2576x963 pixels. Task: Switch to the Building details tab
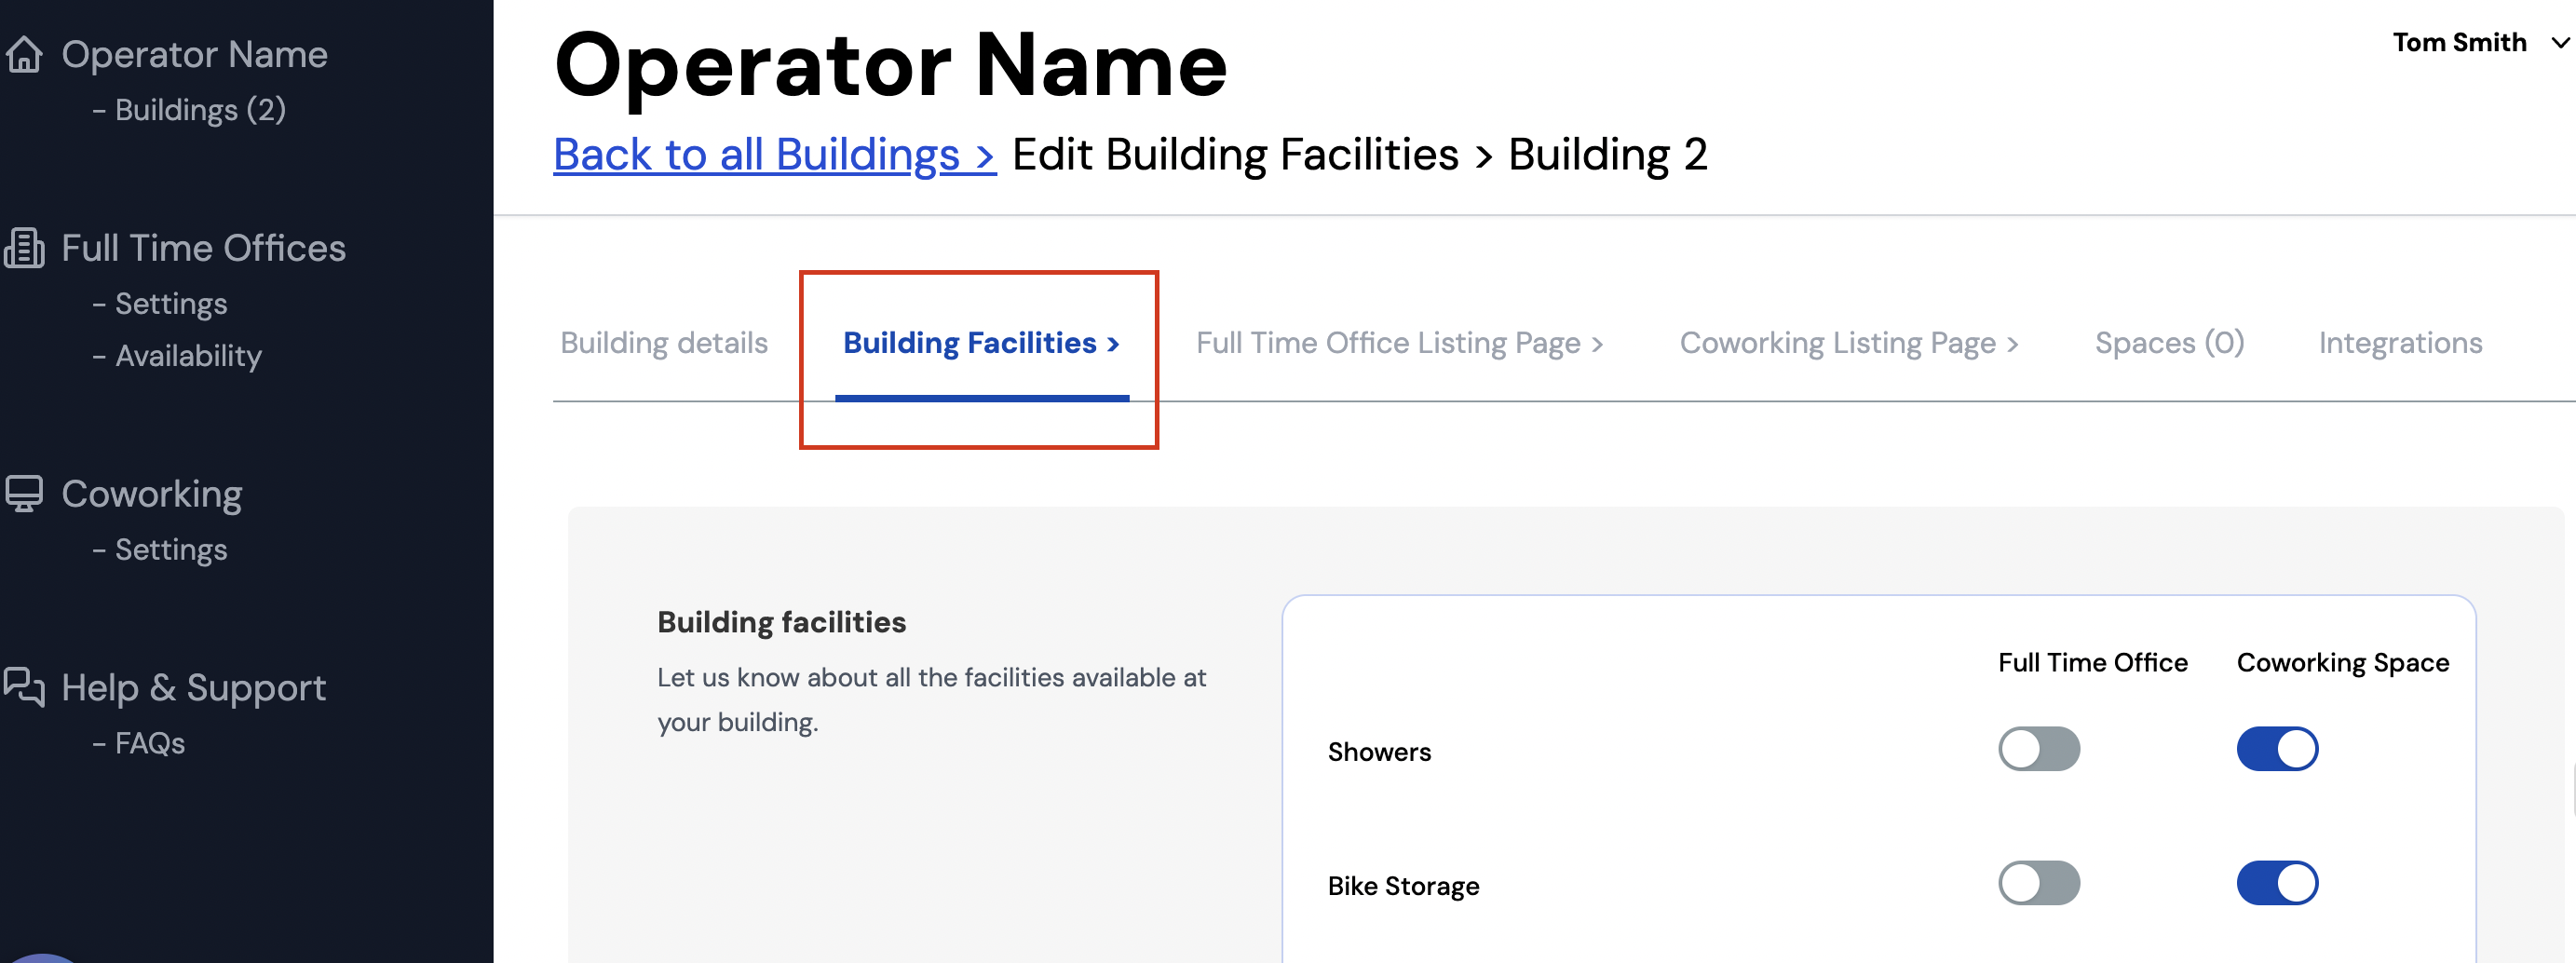click(x=664, y=343)
